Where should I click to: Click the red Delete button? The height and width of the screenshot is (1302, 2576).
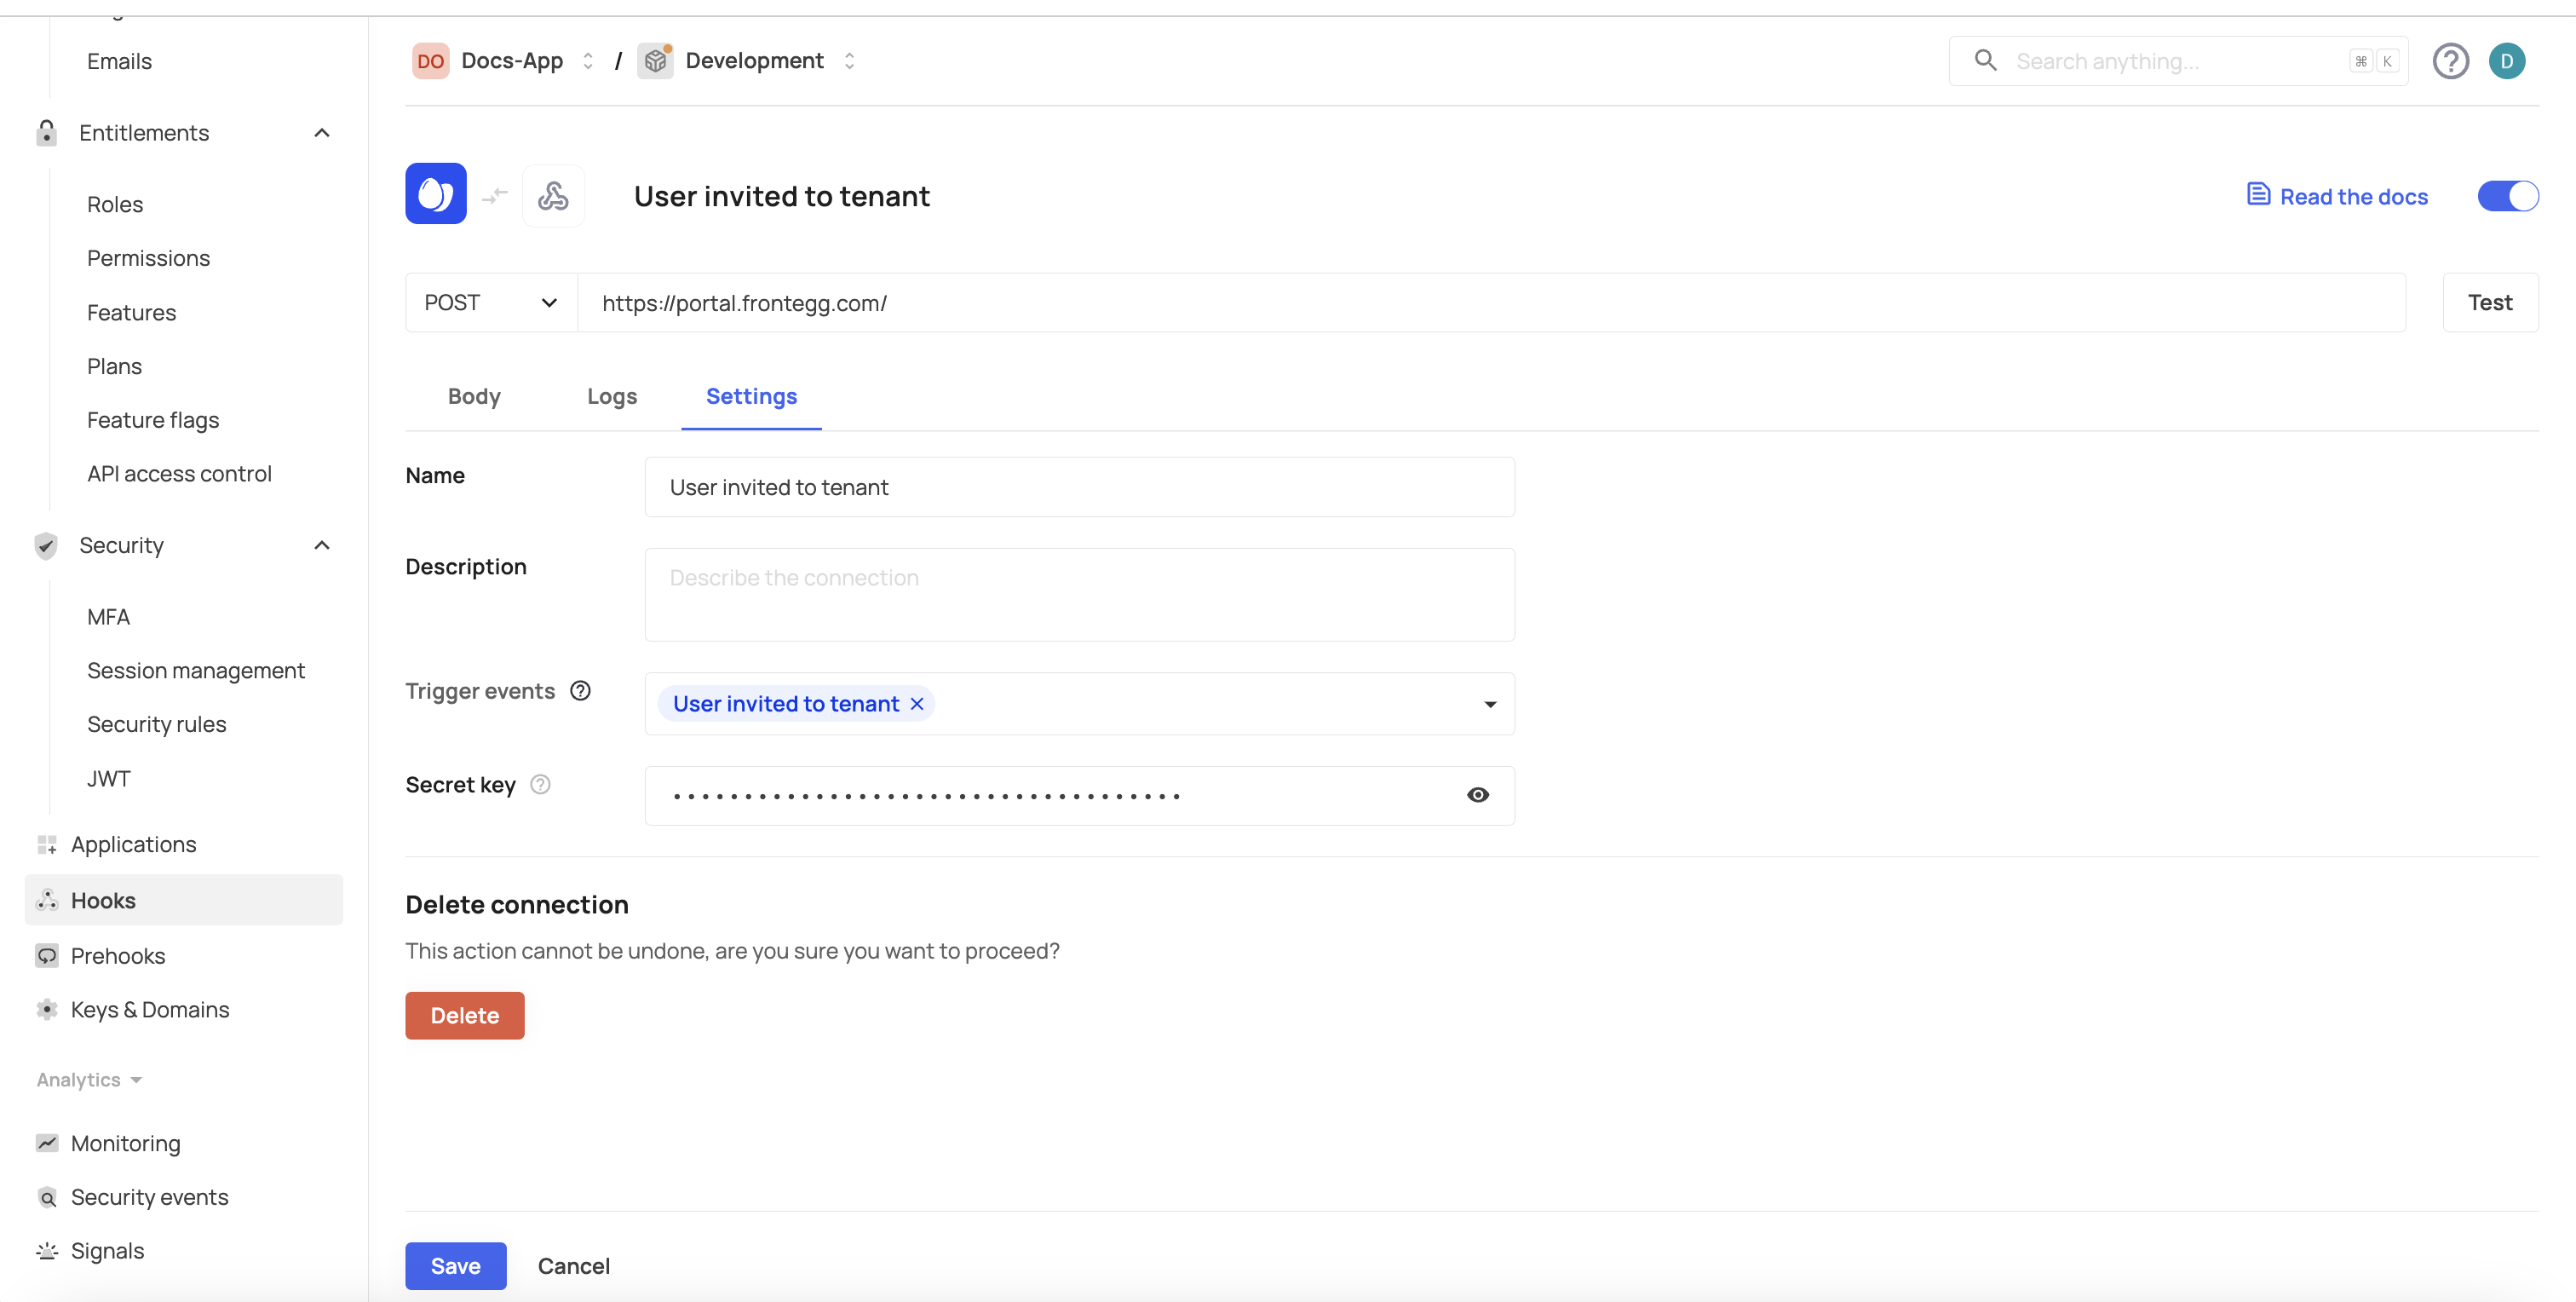tap(464, 1015)
